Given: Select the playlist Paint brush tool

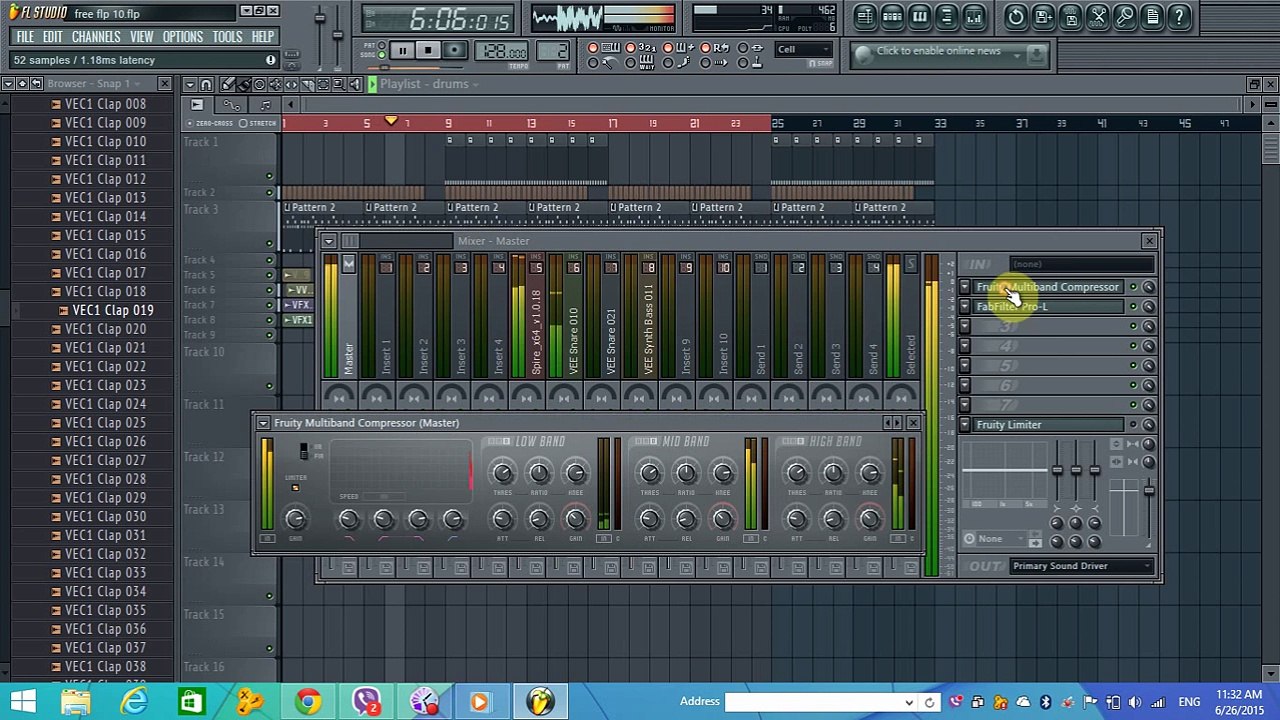Looking at the screenshot, I should point(244,84).
